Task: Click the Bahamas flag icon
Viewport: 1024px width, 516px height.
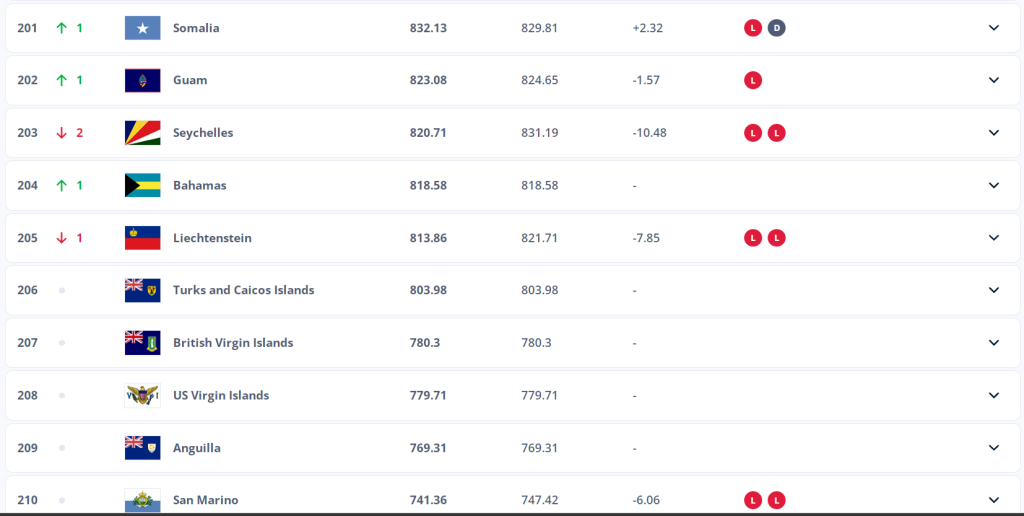Action: coord(142,185)
